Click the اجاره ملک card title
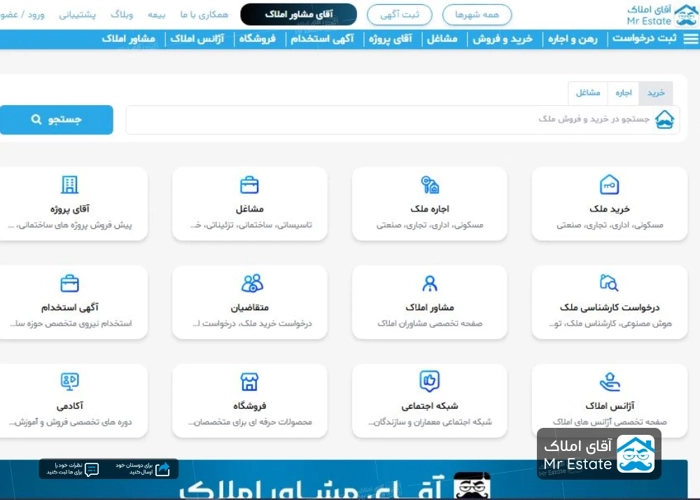This screenshot has height=500, width=700. coord(429,208)
